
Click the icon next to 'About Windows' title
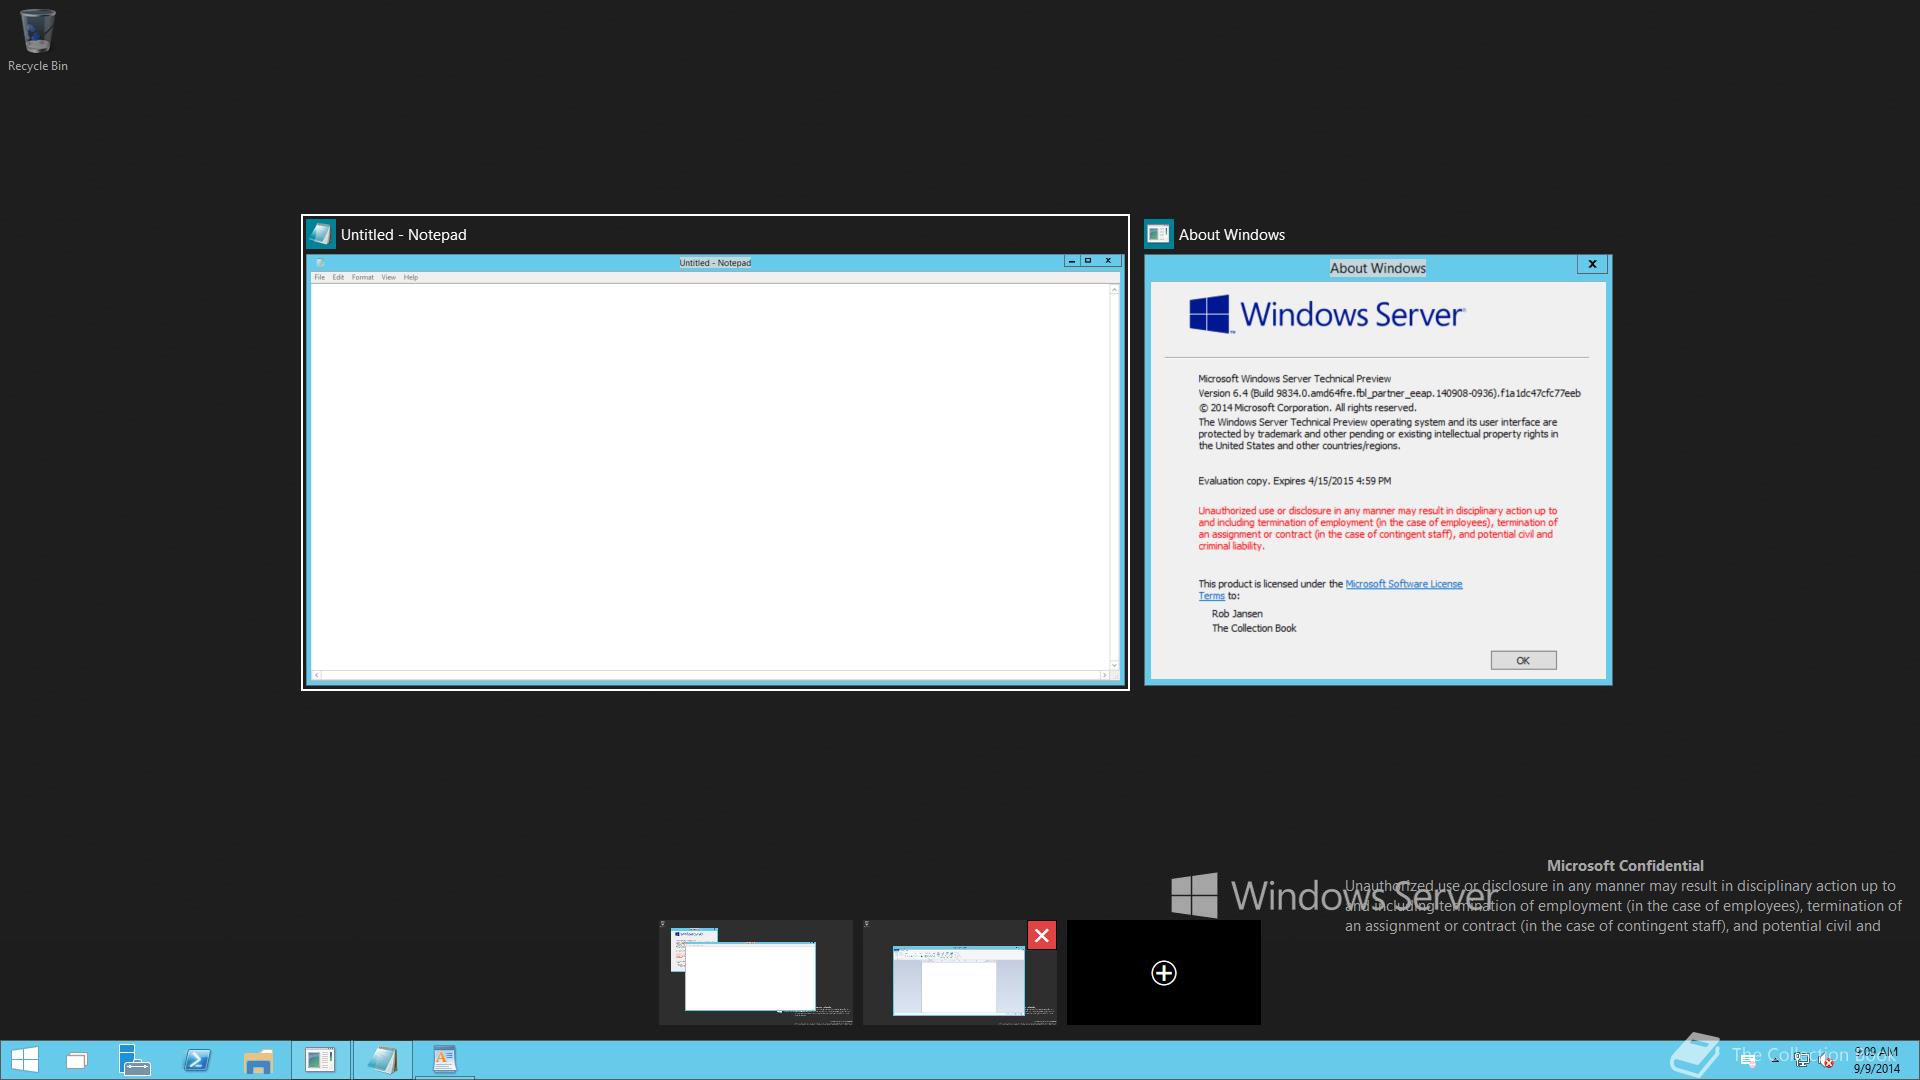coord(1158,234)
